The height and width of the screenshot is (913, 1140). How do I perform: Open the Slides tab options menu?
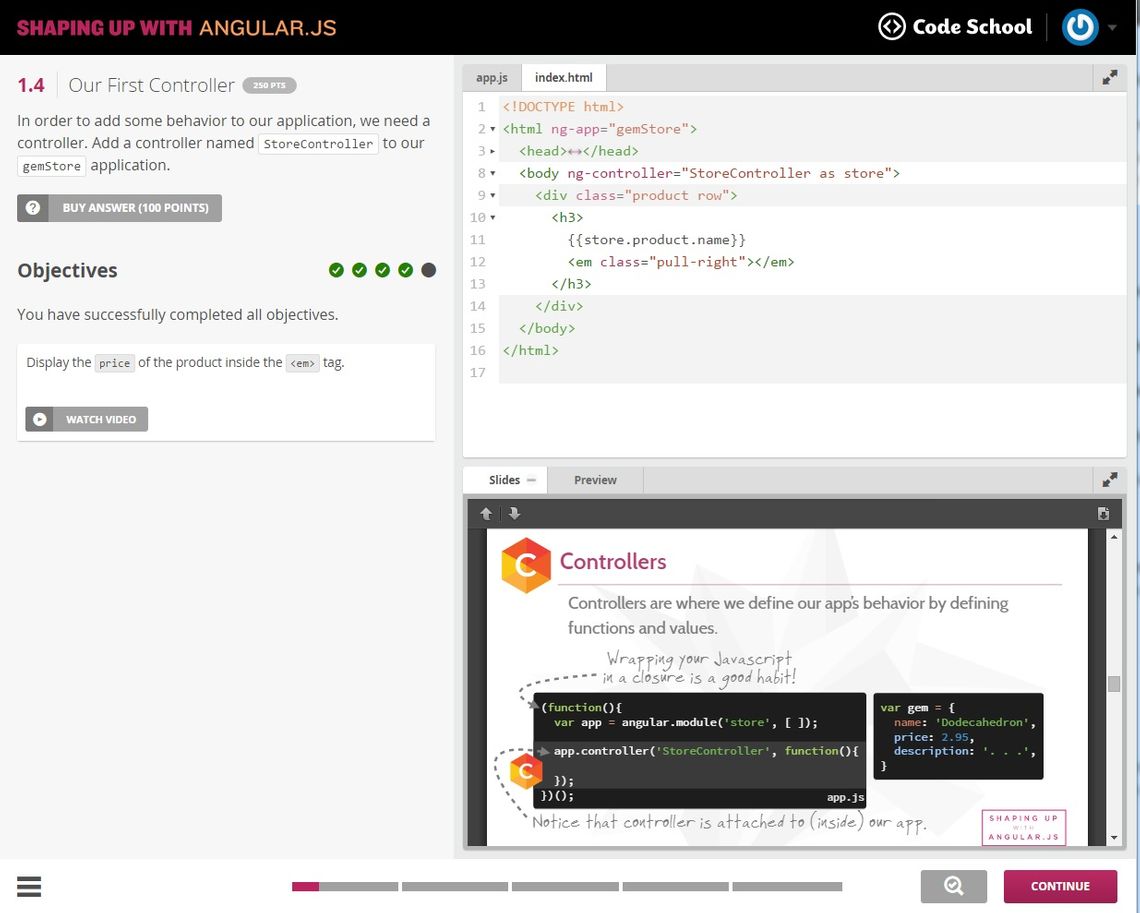(530, 479)
